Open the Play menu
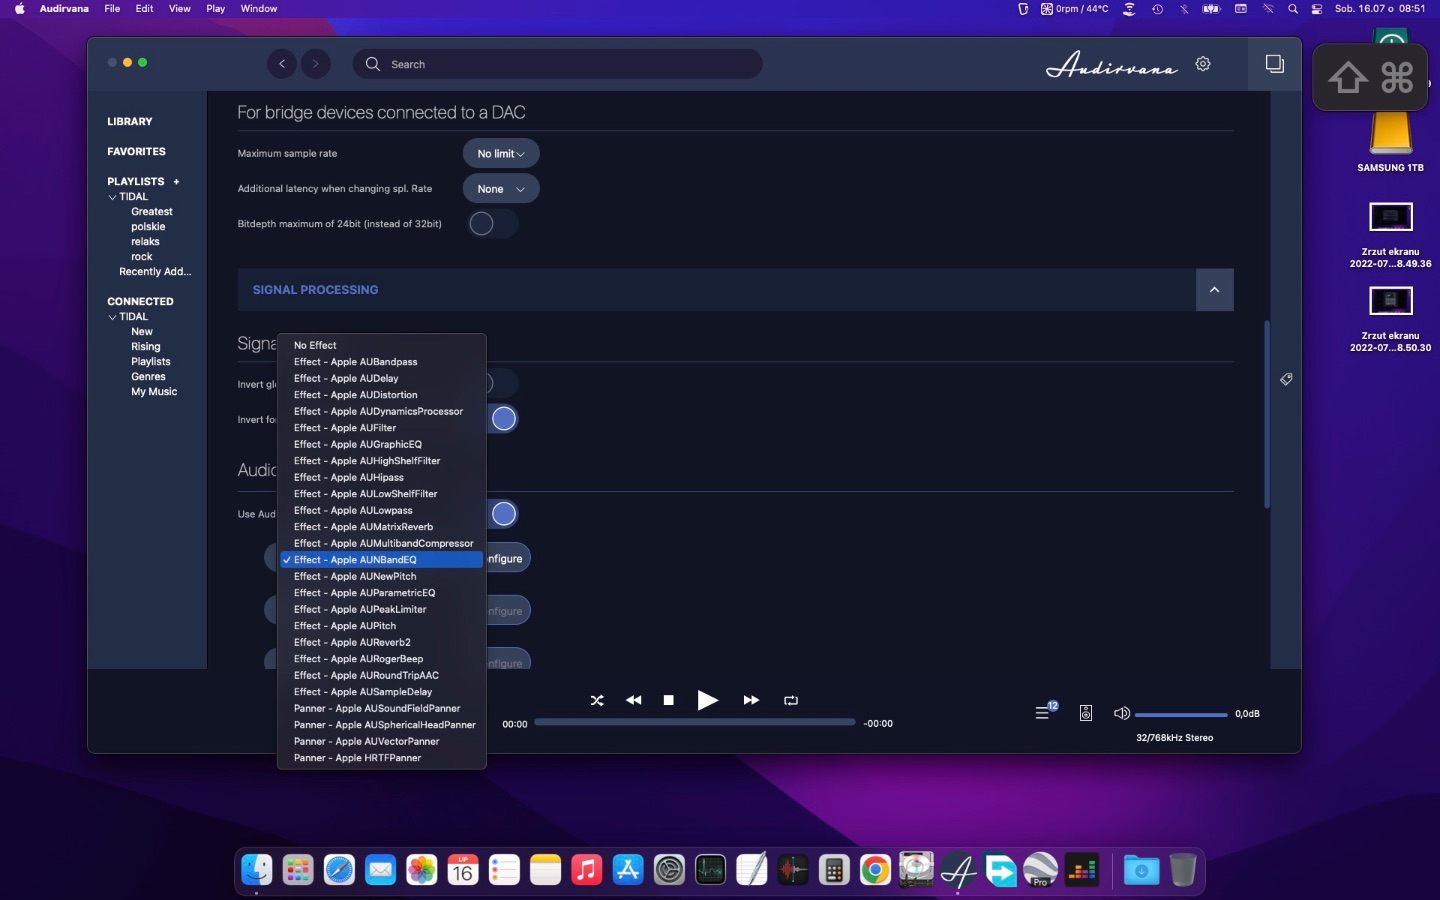The height and width of the screenshot is (900, 1440). click(216, 9)
